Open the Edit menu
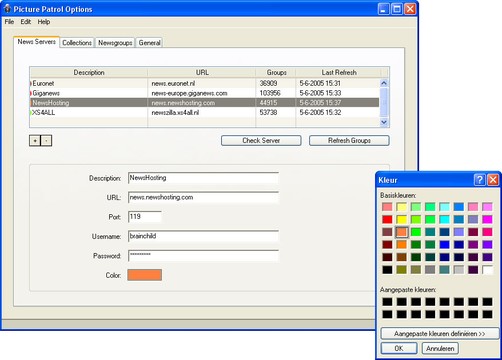 (x=26, y=22)
